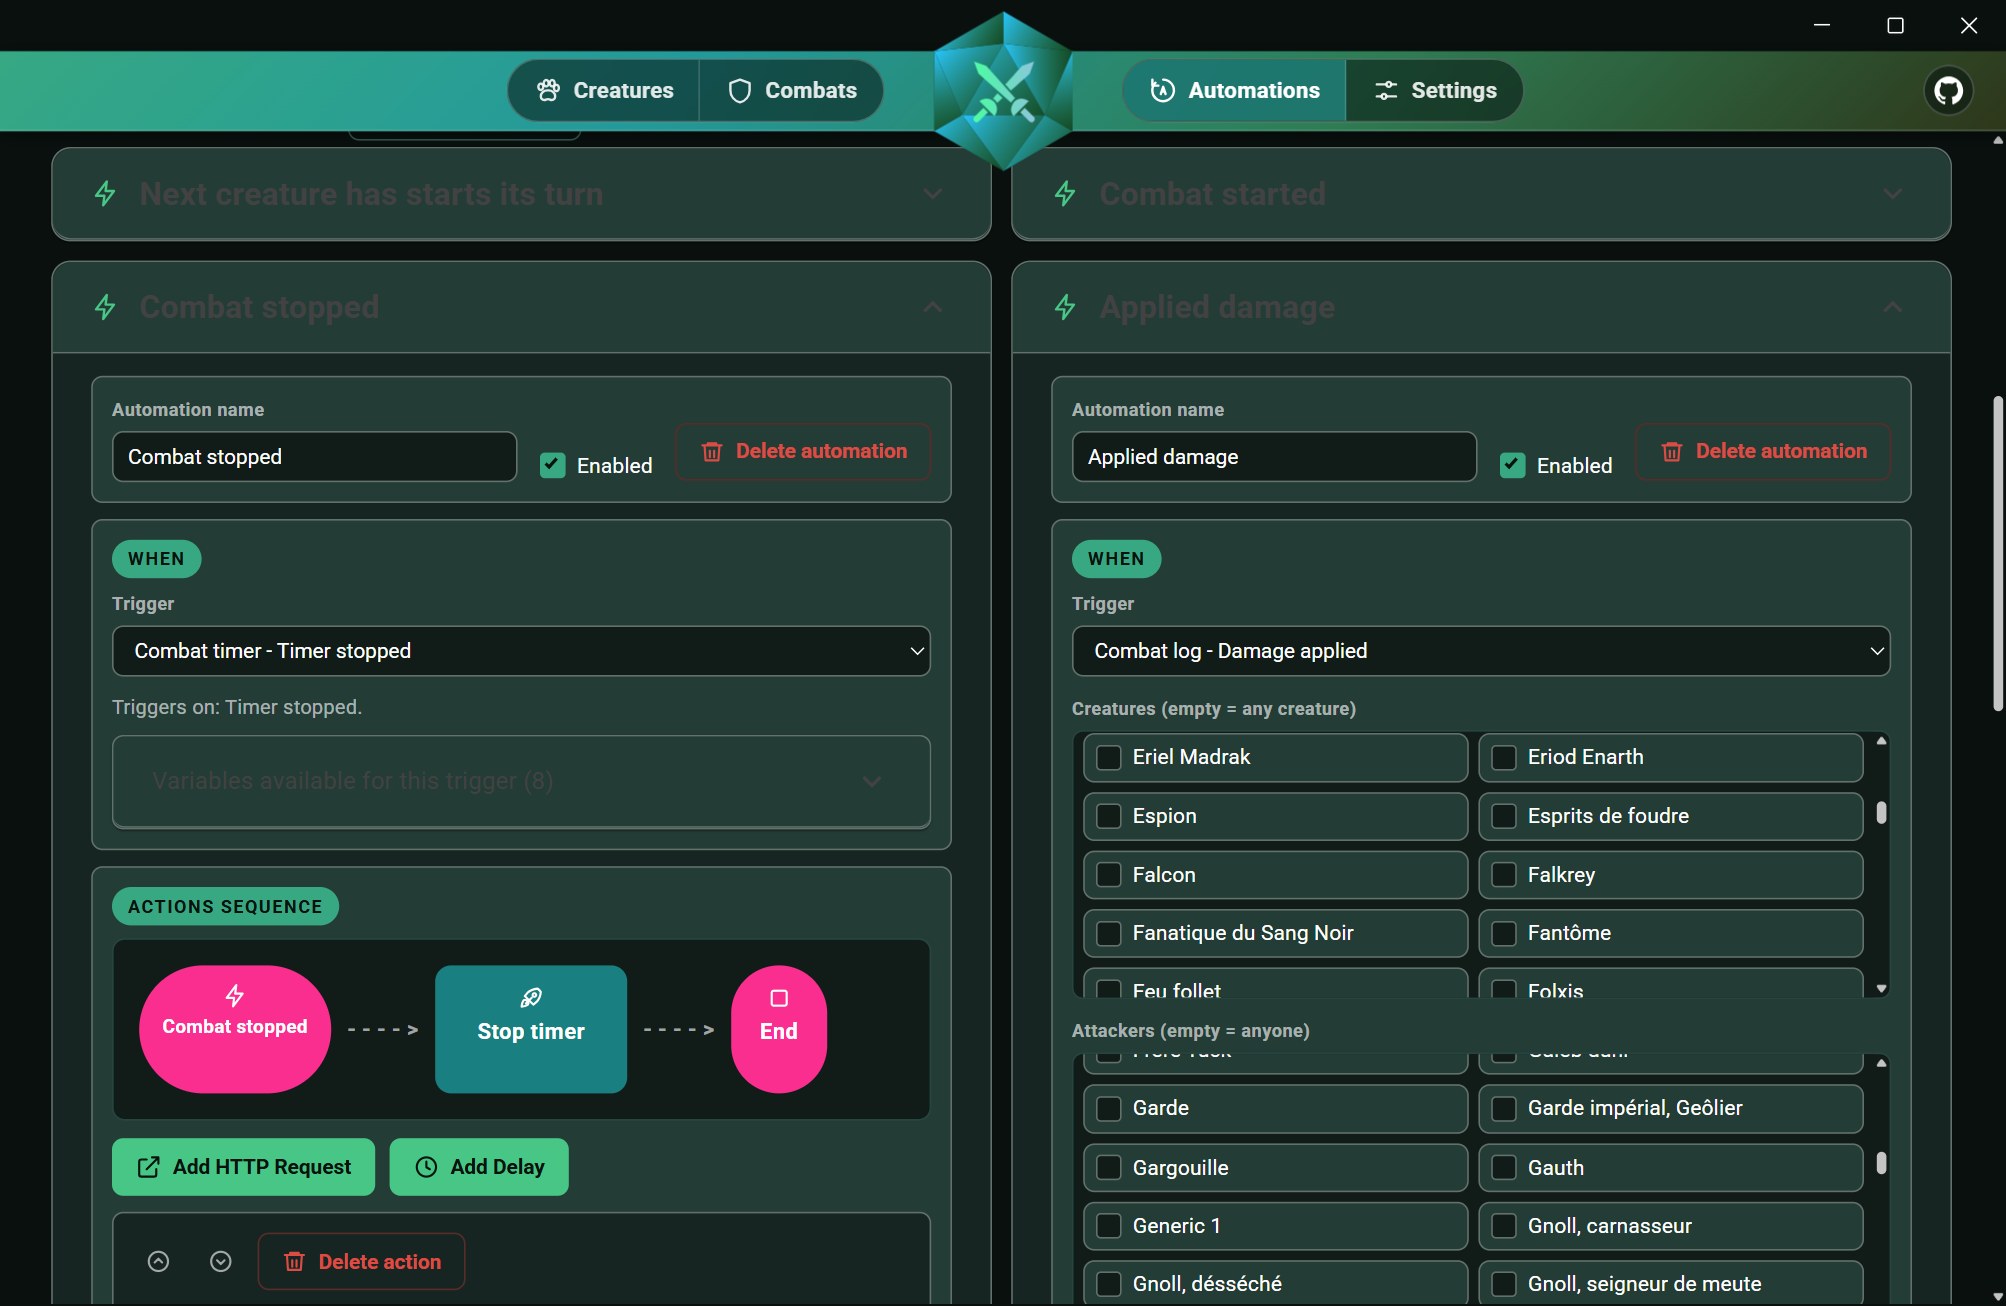Click lightning icon beside Combat started
Image resolution: width=2006 pixels, height=1306 pixels.
1065,194
